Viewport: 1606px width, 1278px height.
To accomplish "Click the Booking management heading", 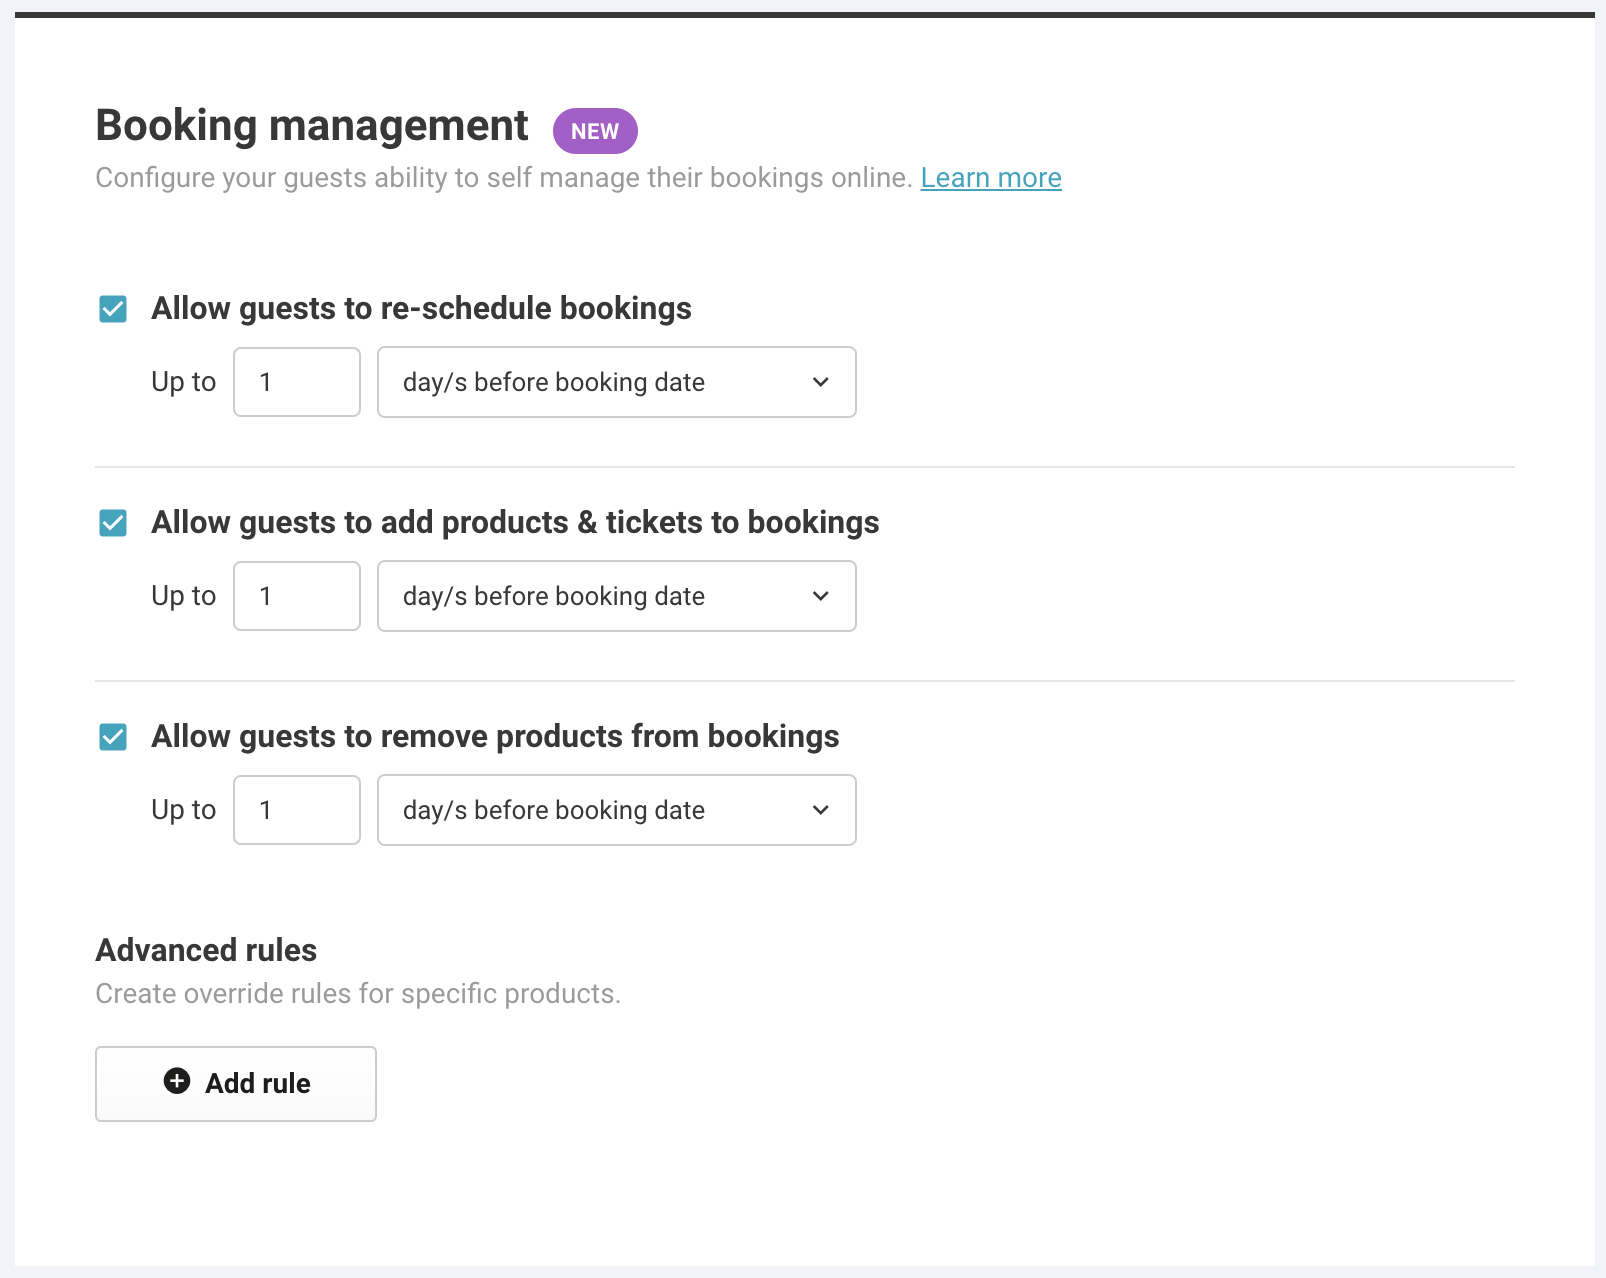I will [x=311, y=126].
